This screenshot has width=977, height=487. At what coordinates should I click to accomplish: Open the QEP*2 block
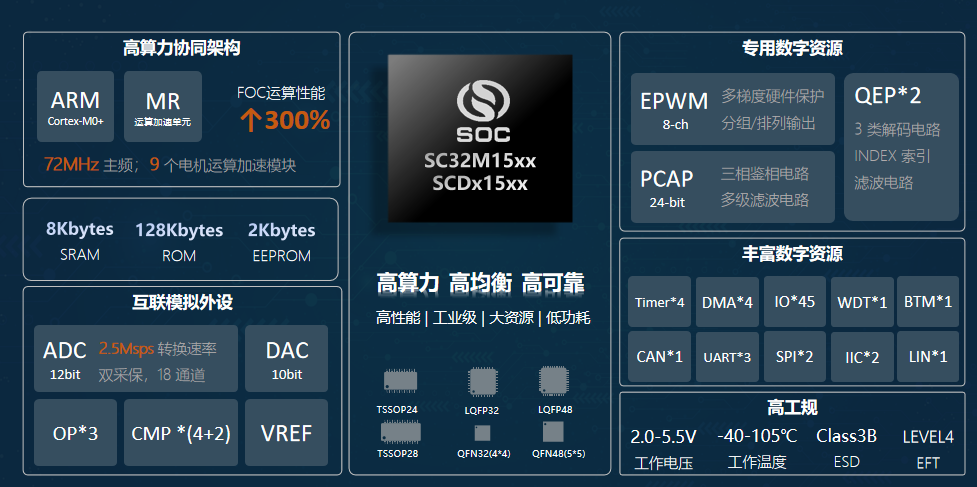tap(901, 147)
